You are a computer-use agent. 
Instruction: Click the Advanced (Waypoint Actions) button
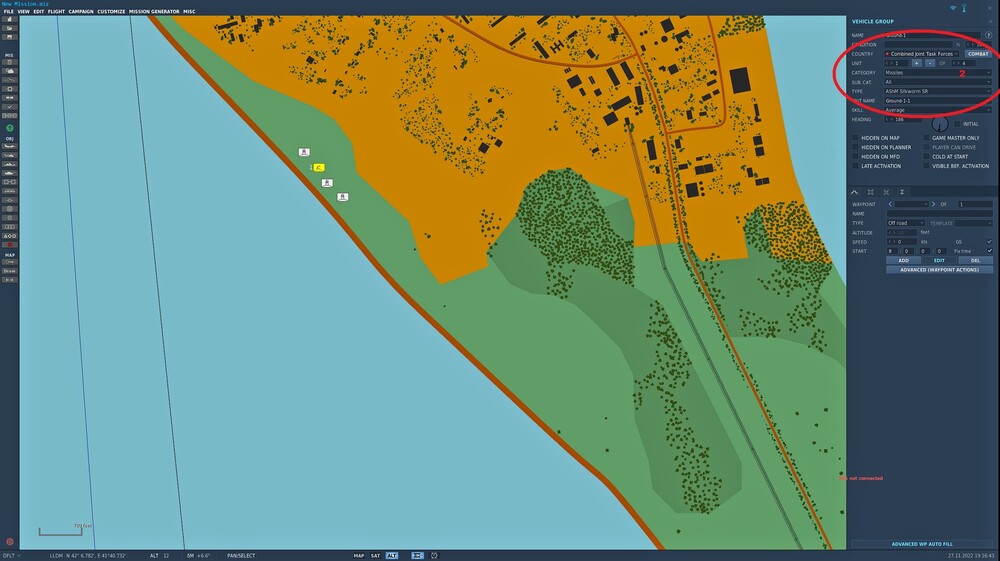[939, 270]
